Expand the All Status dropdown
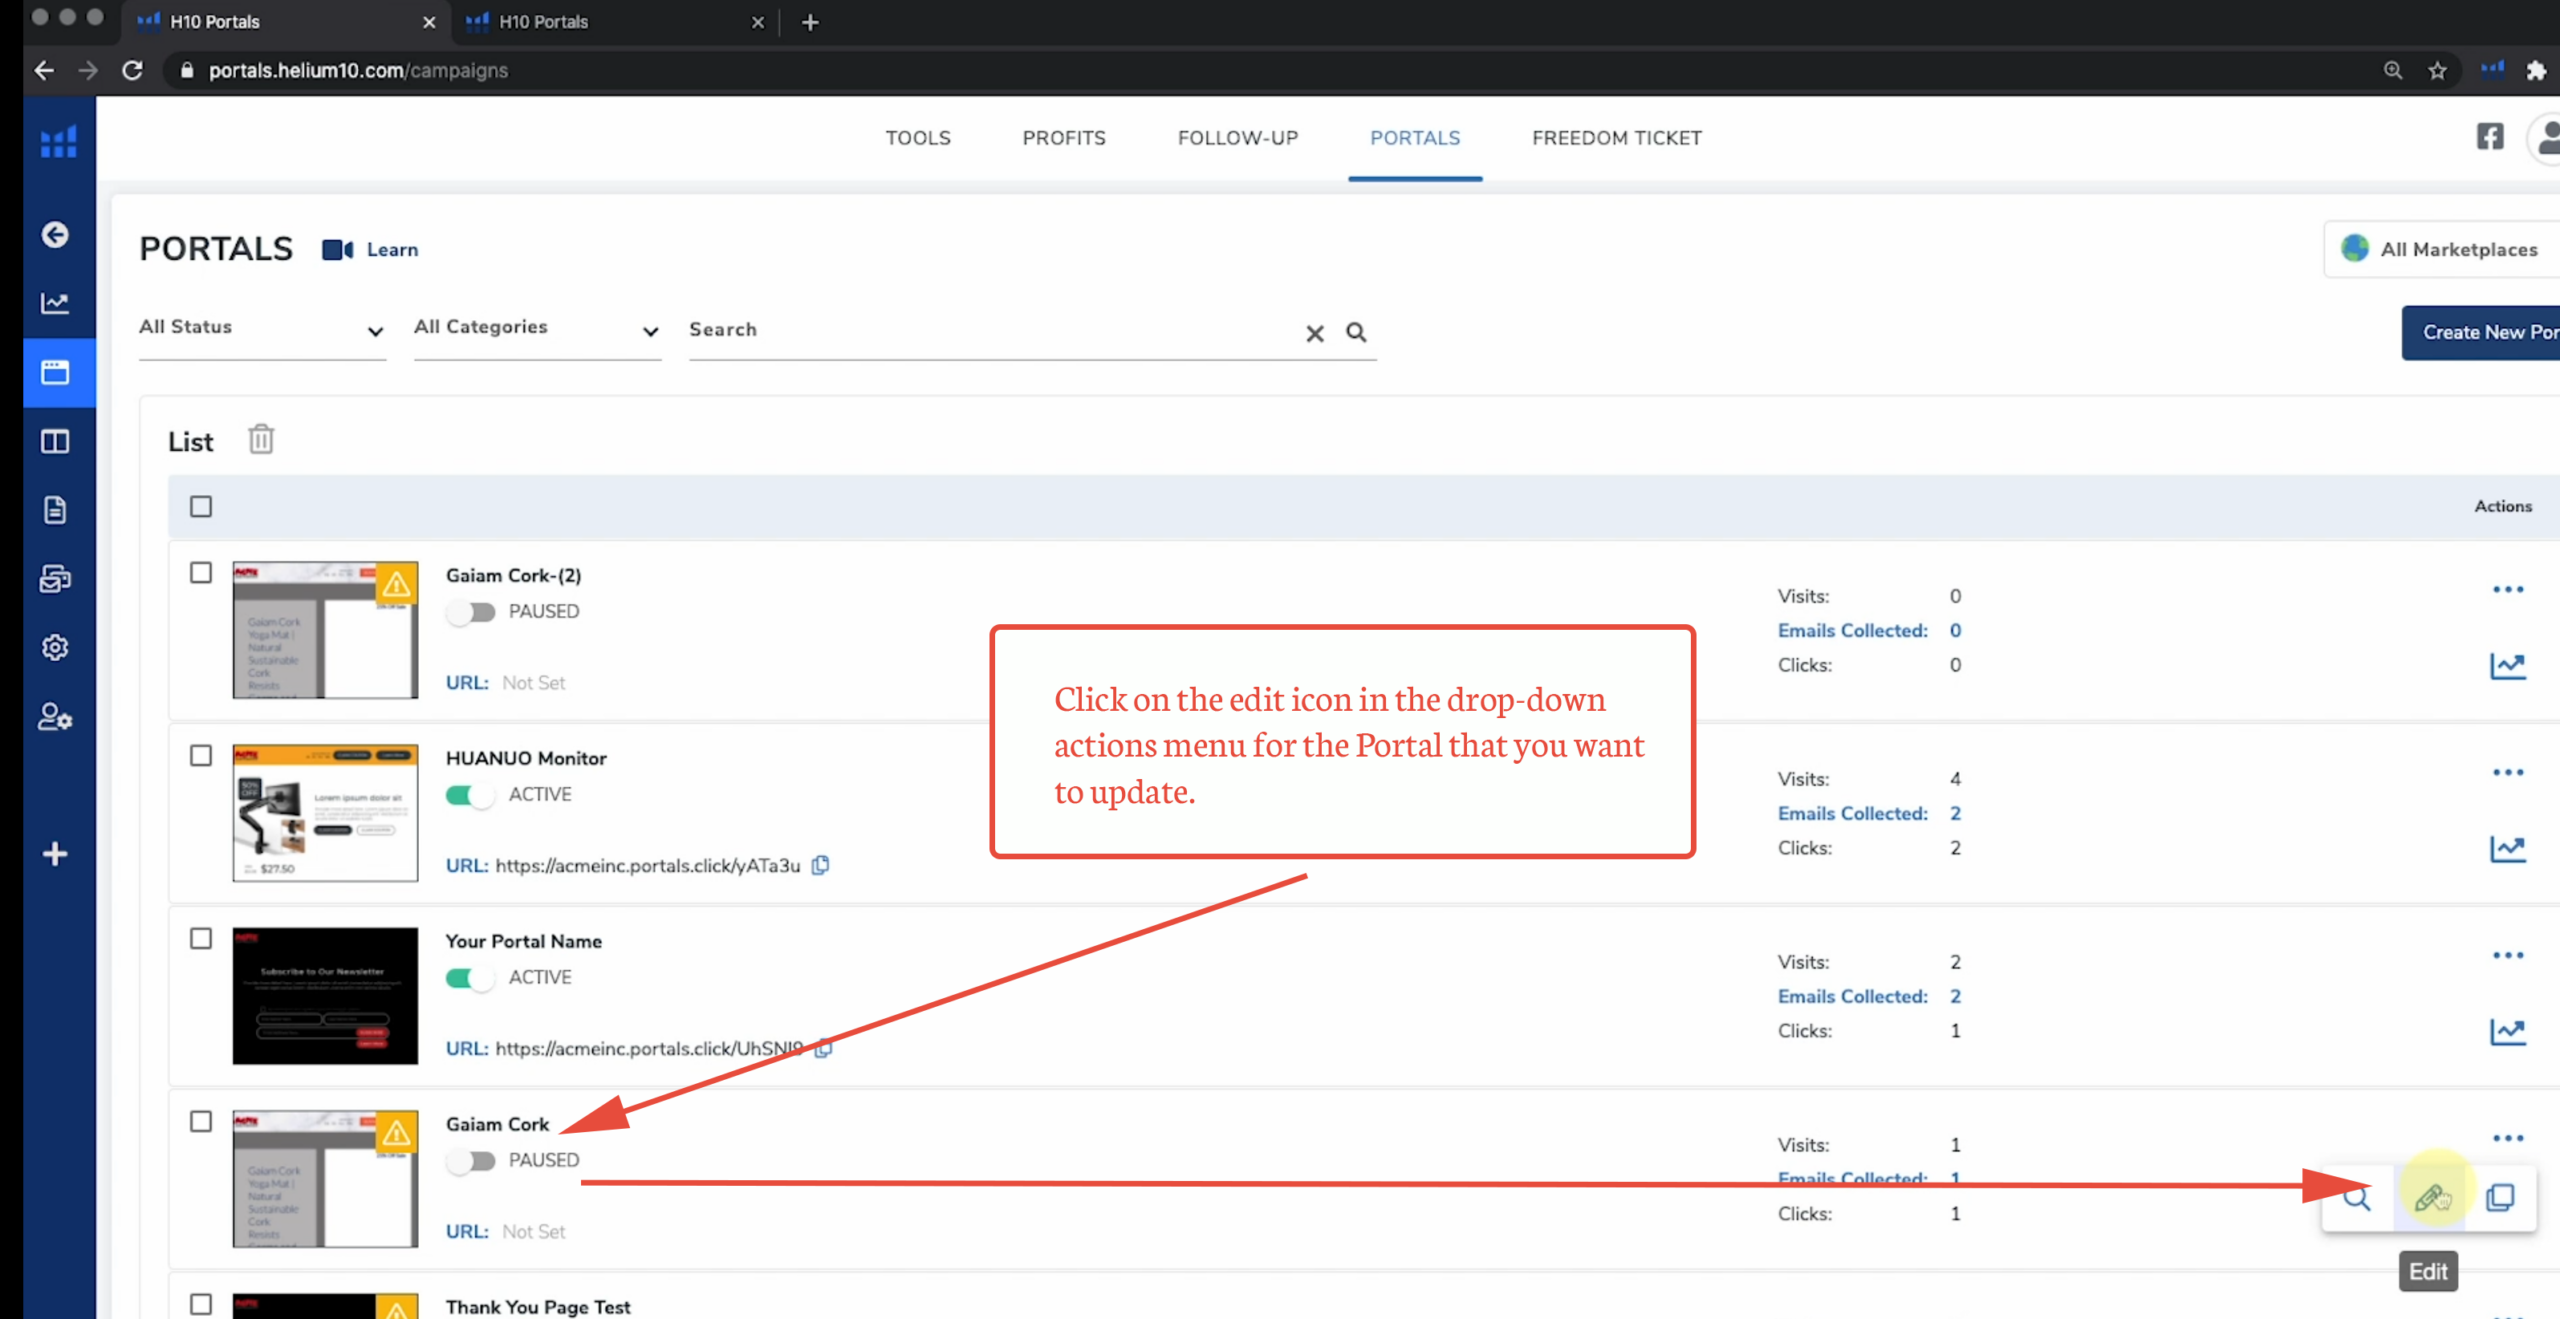This screenshot has height=1319, width=2560. (x=262, y=328)
